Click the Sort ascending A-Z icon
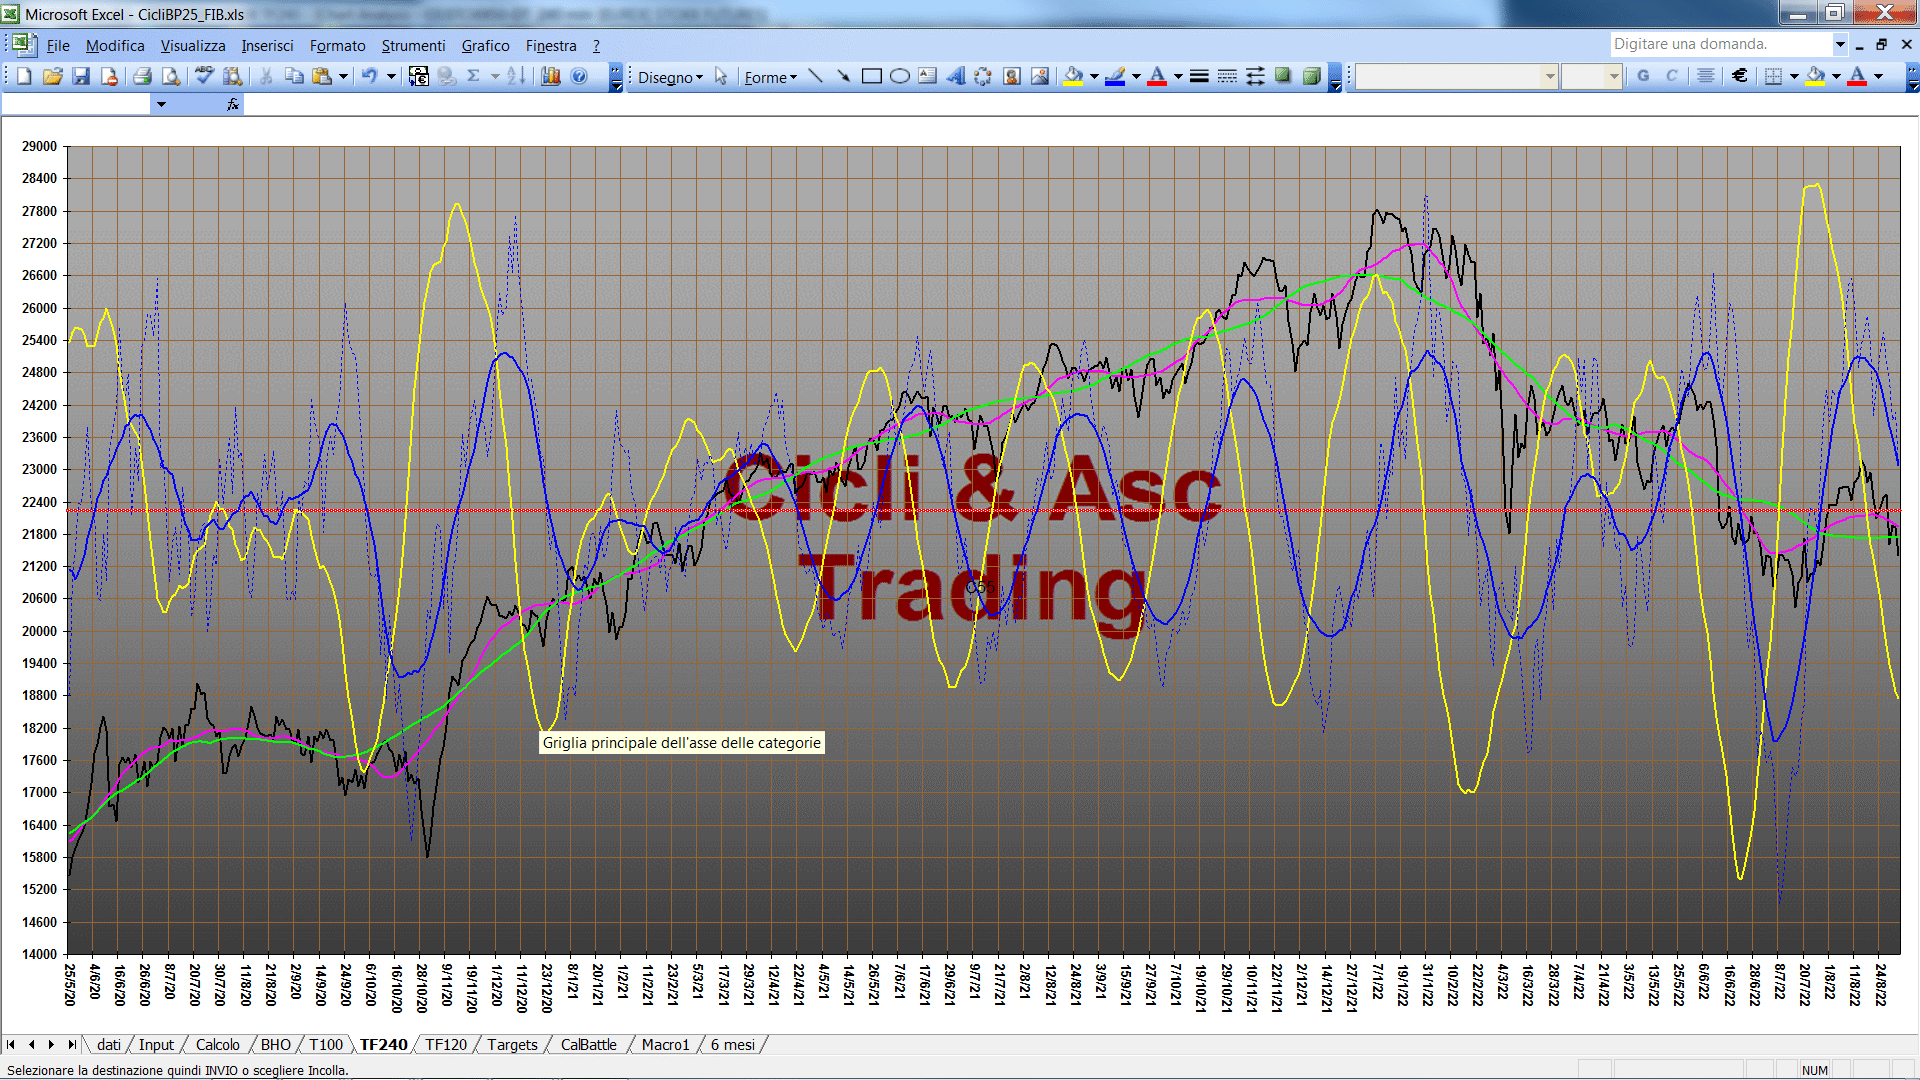1920x1080 pixels. click(x=516, y=76)
